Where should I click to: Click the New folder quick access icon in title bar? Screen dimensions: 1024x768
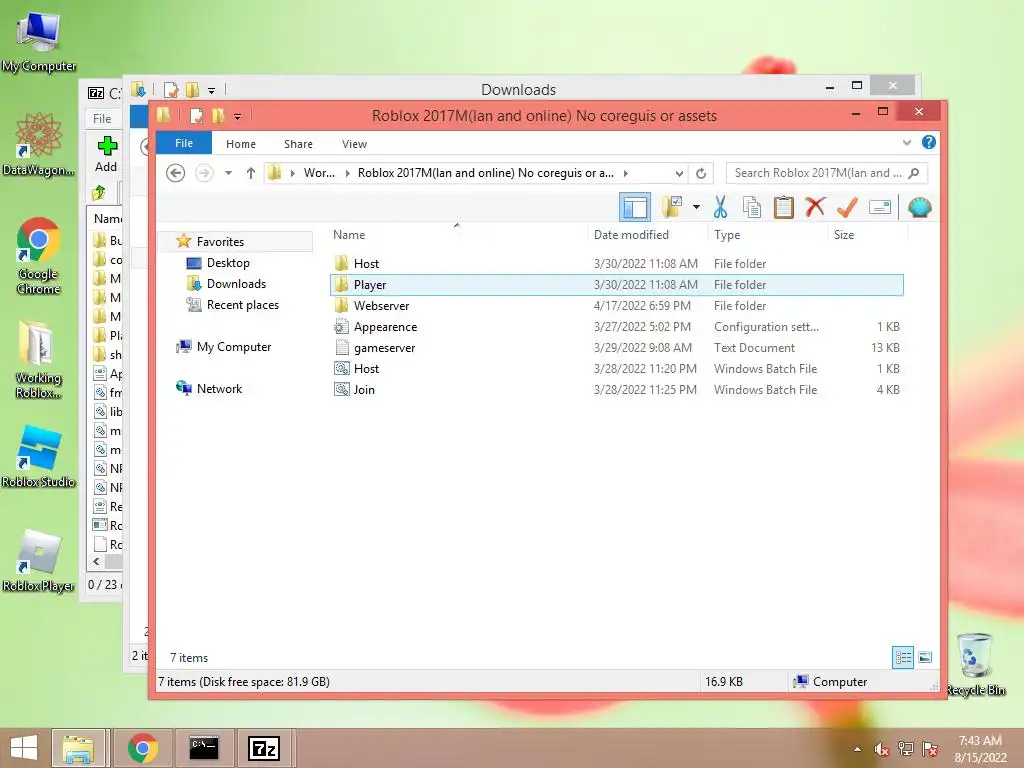[217, 116]
